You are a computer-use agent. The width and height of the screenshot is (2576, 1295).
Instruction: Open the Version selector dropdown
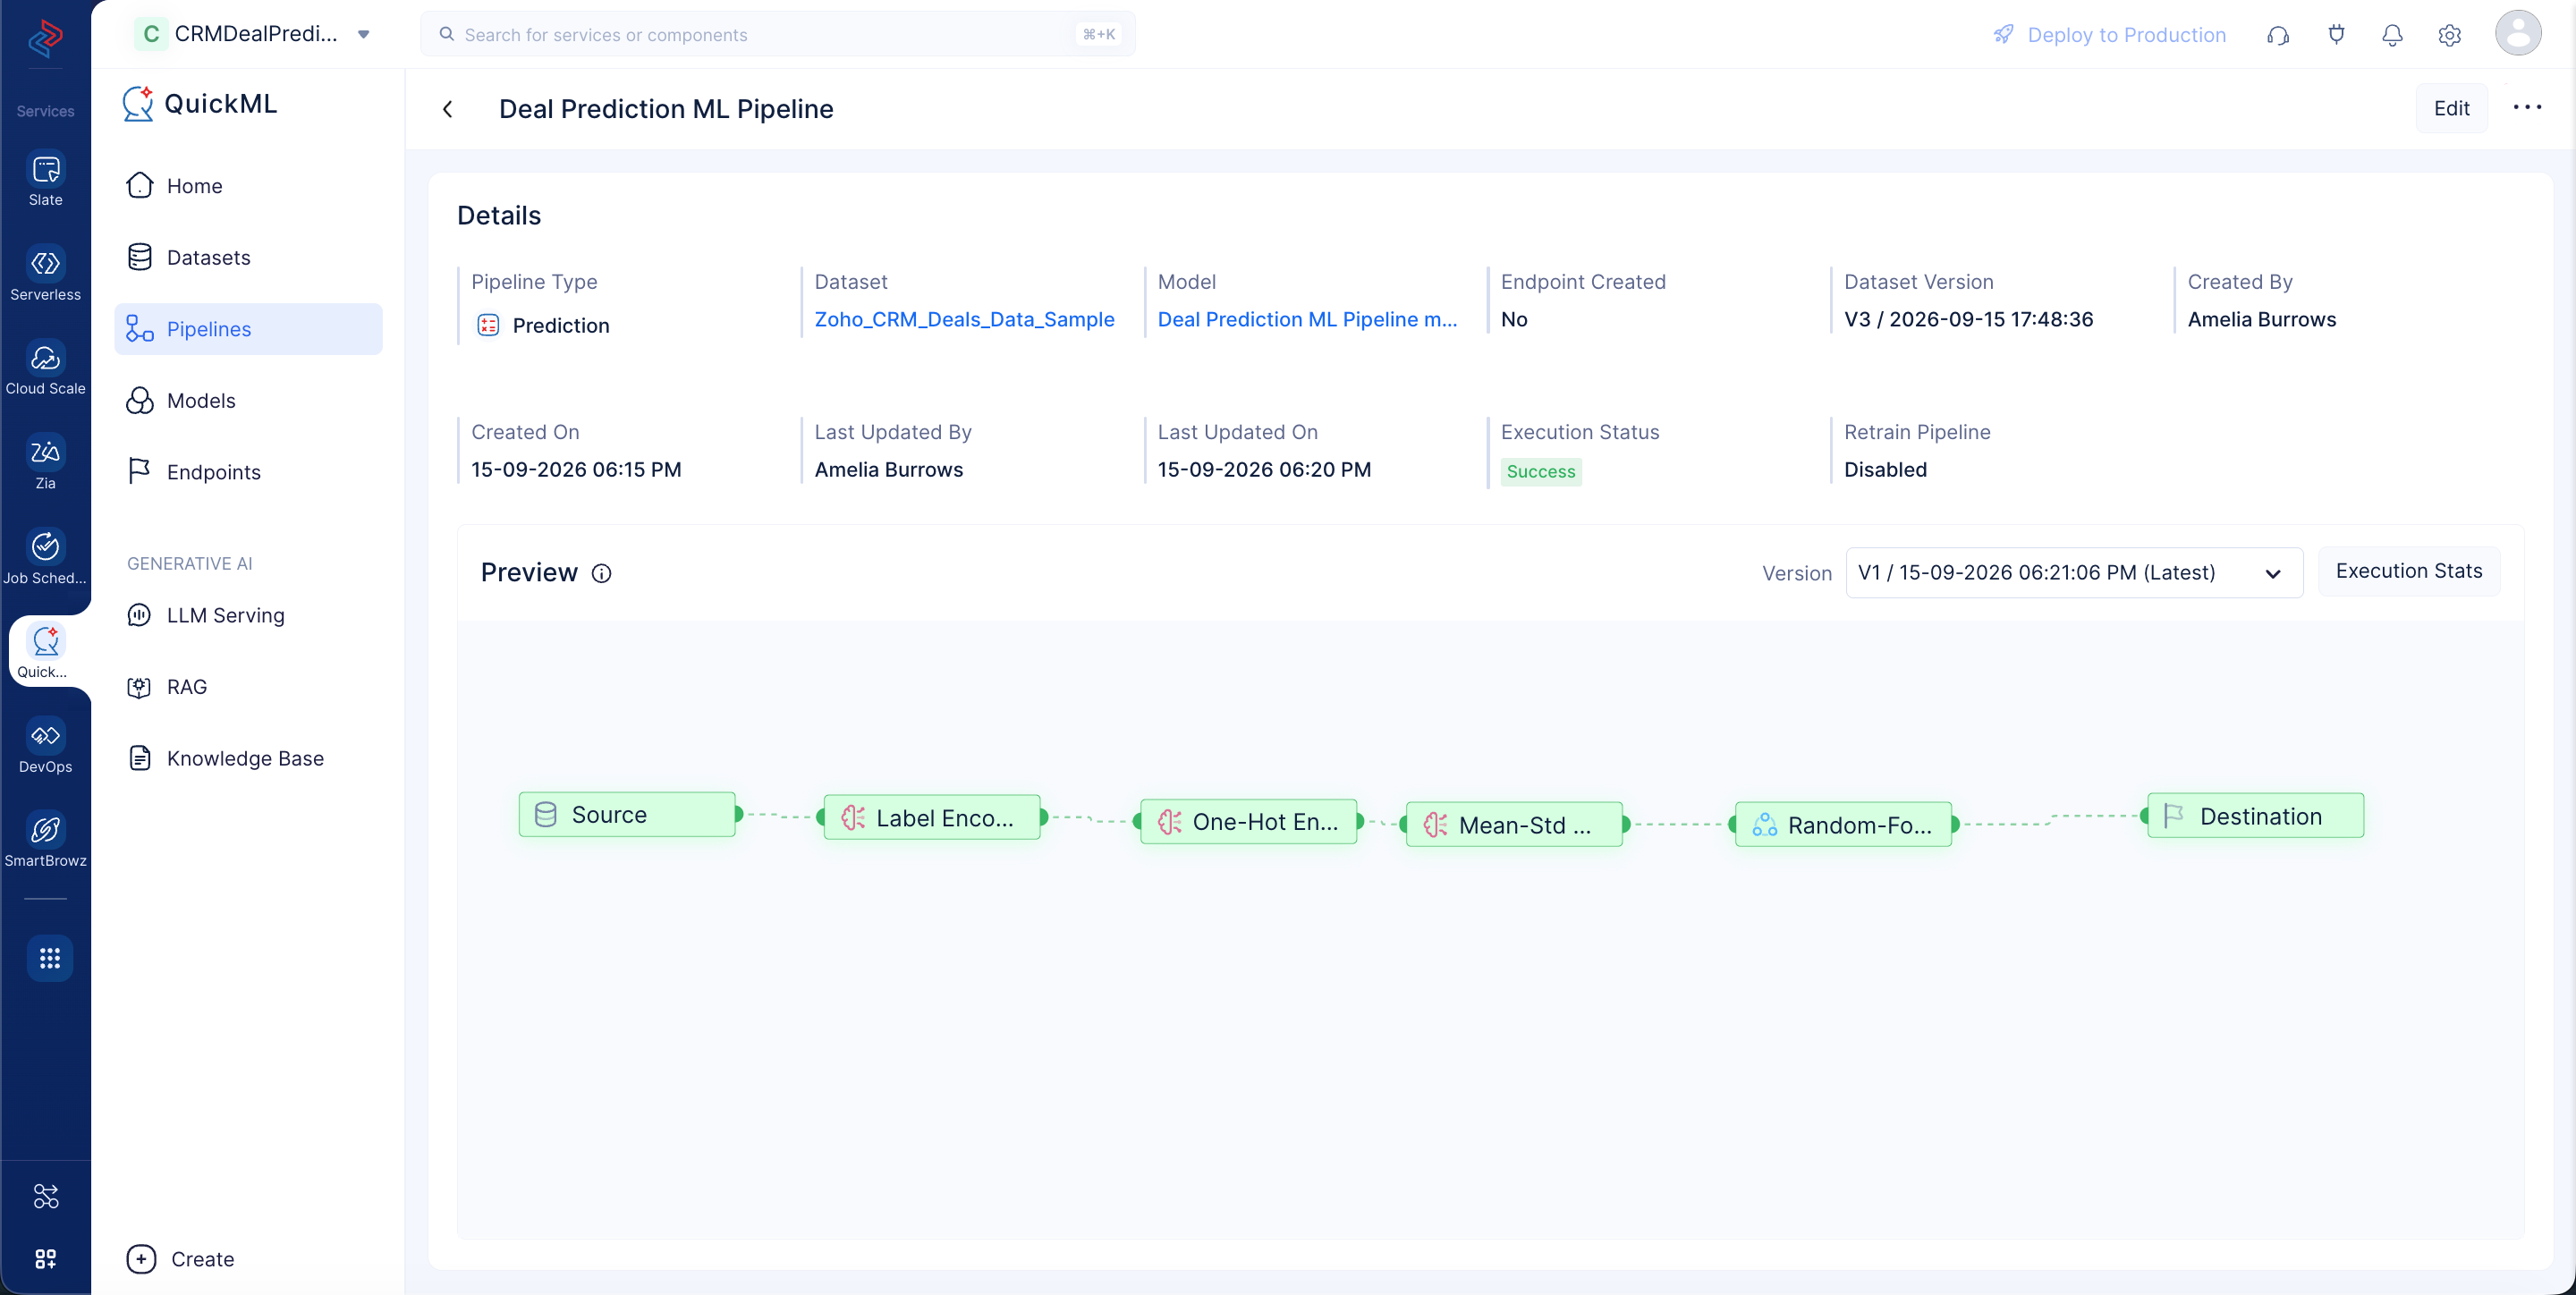coord(2074,572)
